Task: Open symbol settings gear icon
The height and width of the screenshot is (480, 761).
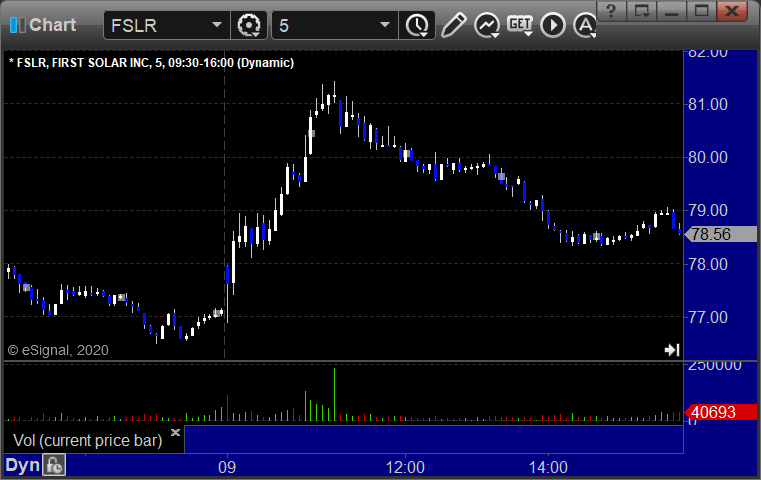Action: pyautogui.click(x=249, y=25)
